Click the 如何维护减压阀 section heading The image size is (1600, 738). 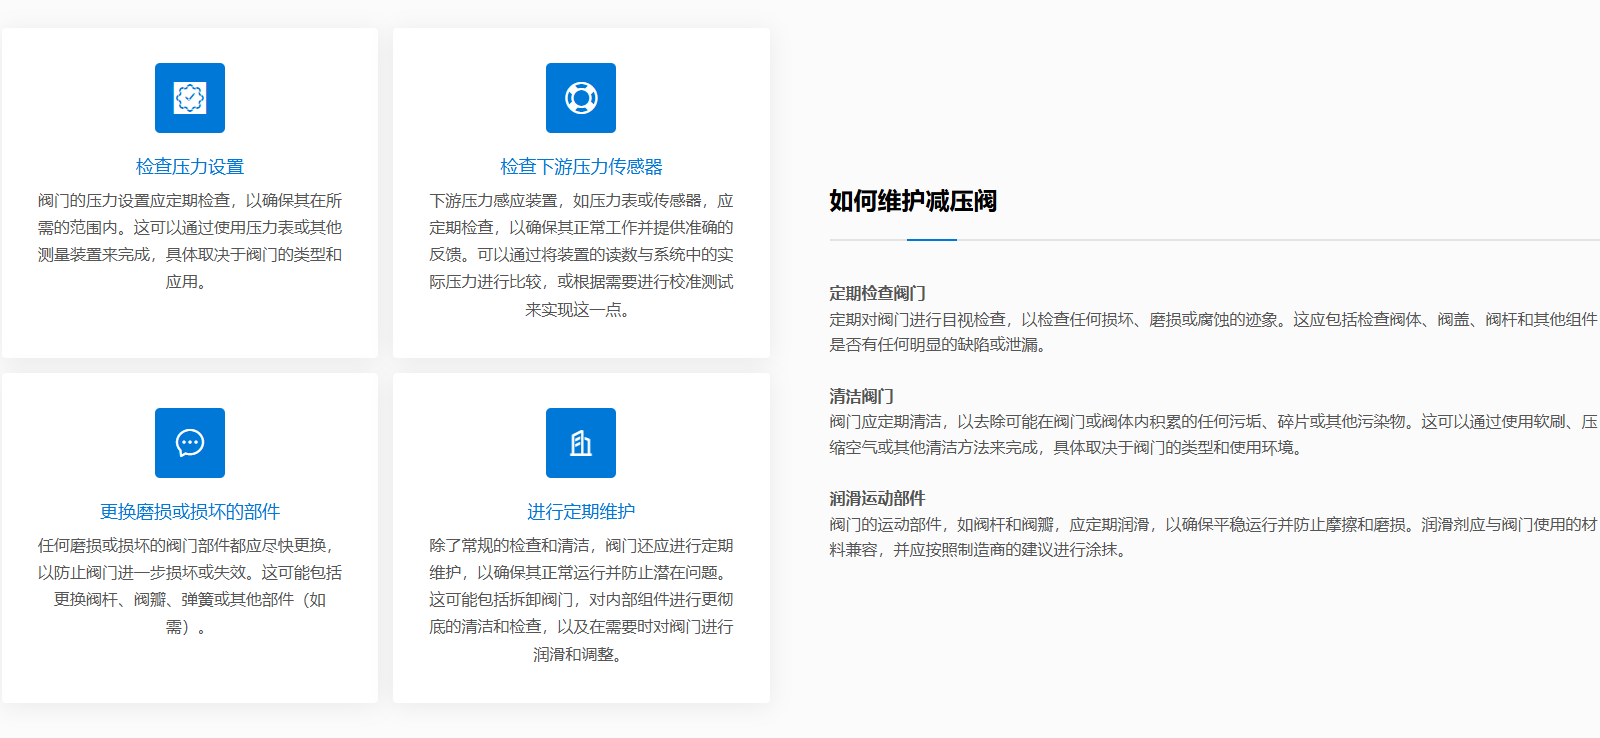click(912, 201)
